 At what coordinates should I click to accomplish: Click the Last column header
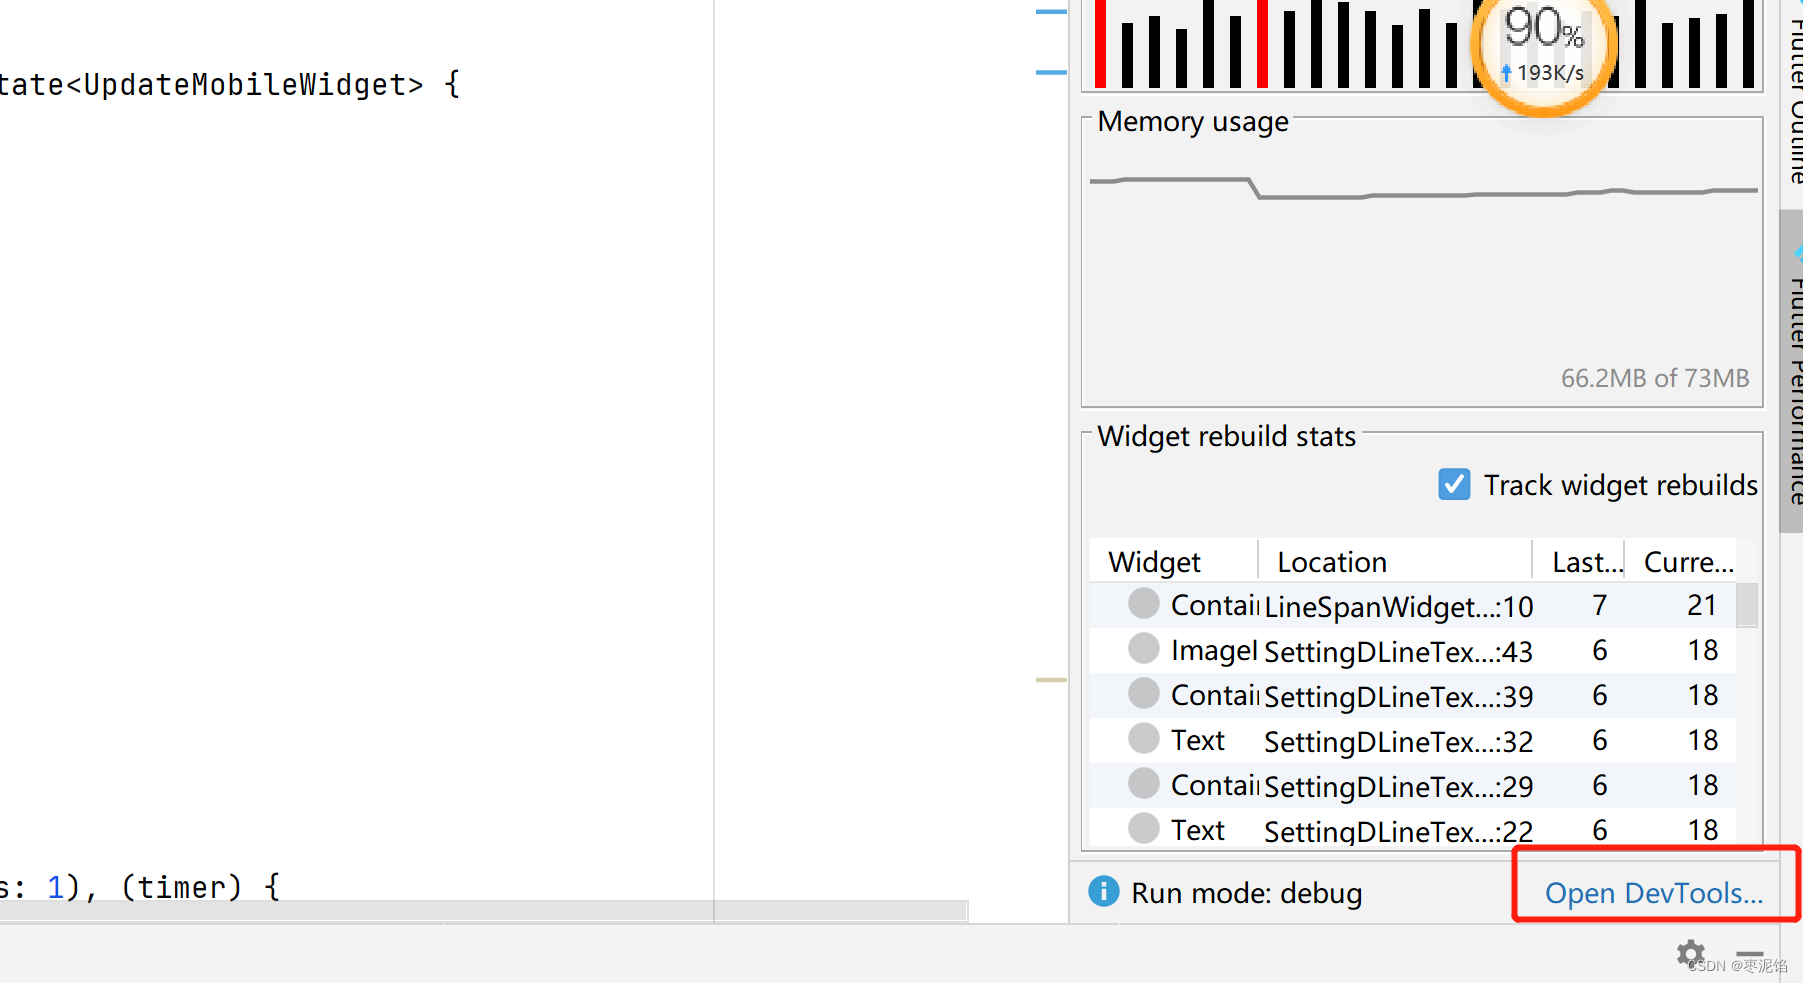click(x=1578, y=562)
